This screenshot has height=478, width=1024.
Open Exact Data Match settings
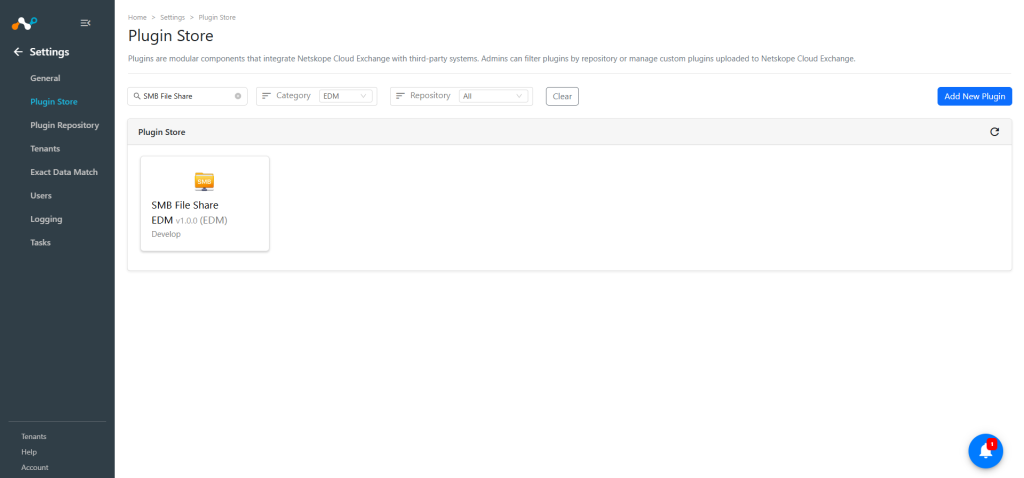point(64,172)
